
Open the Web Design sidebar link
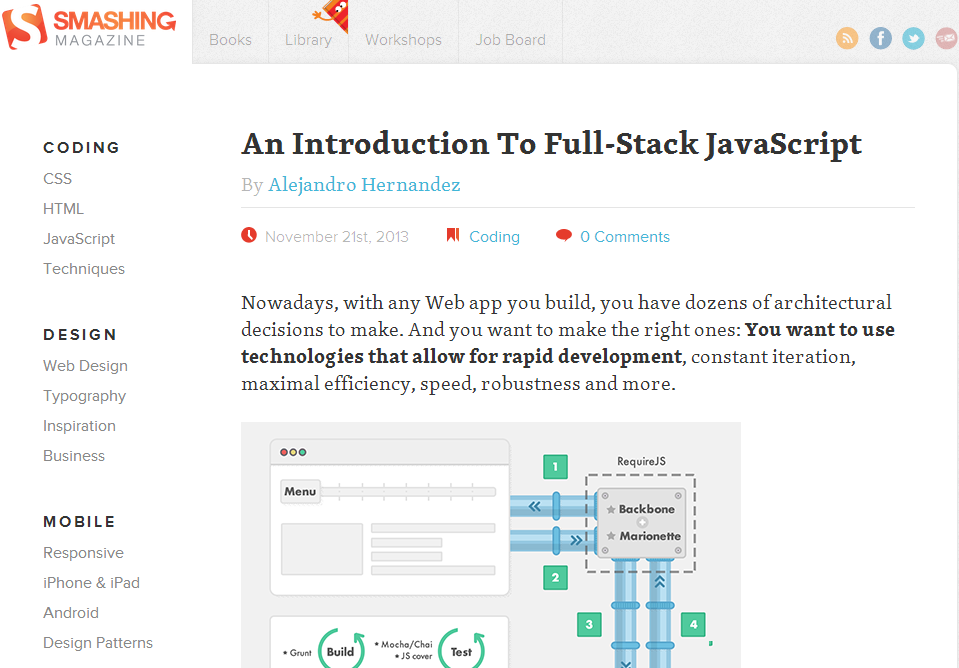[x=85, y=366]
